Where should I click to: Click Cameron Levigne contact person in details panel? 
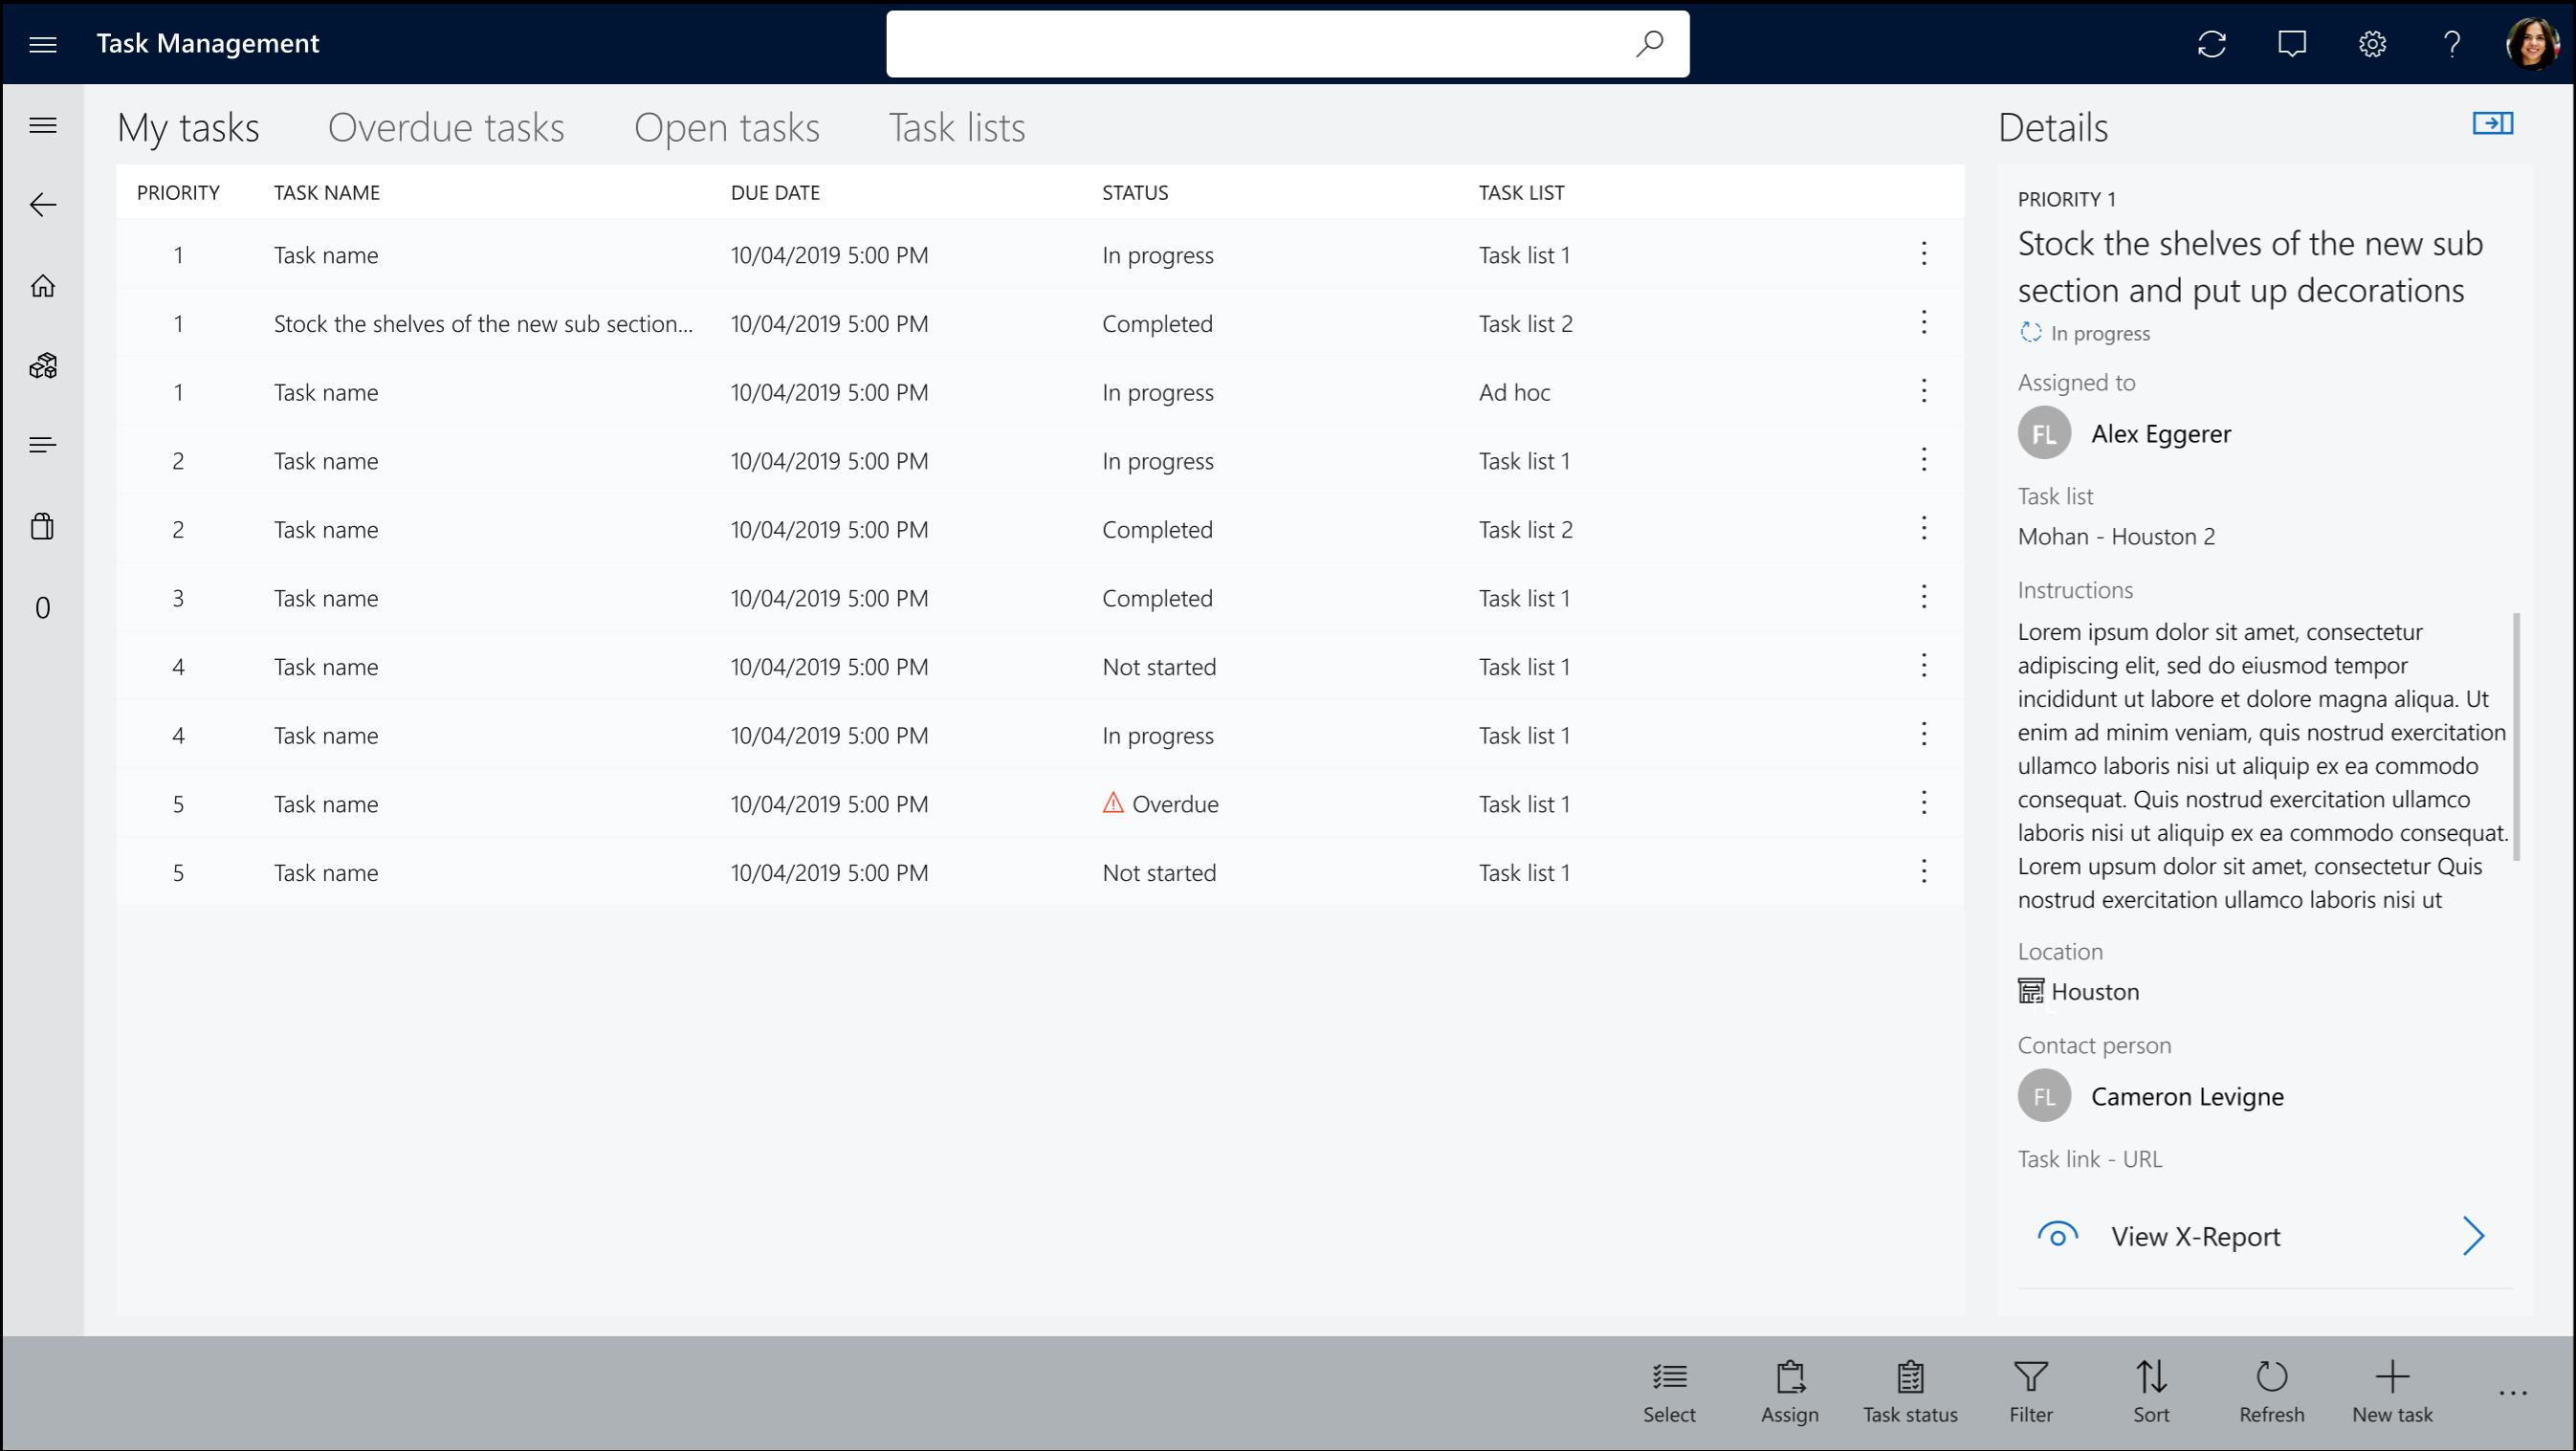pyautogui.click(x=2189, y=1097)
